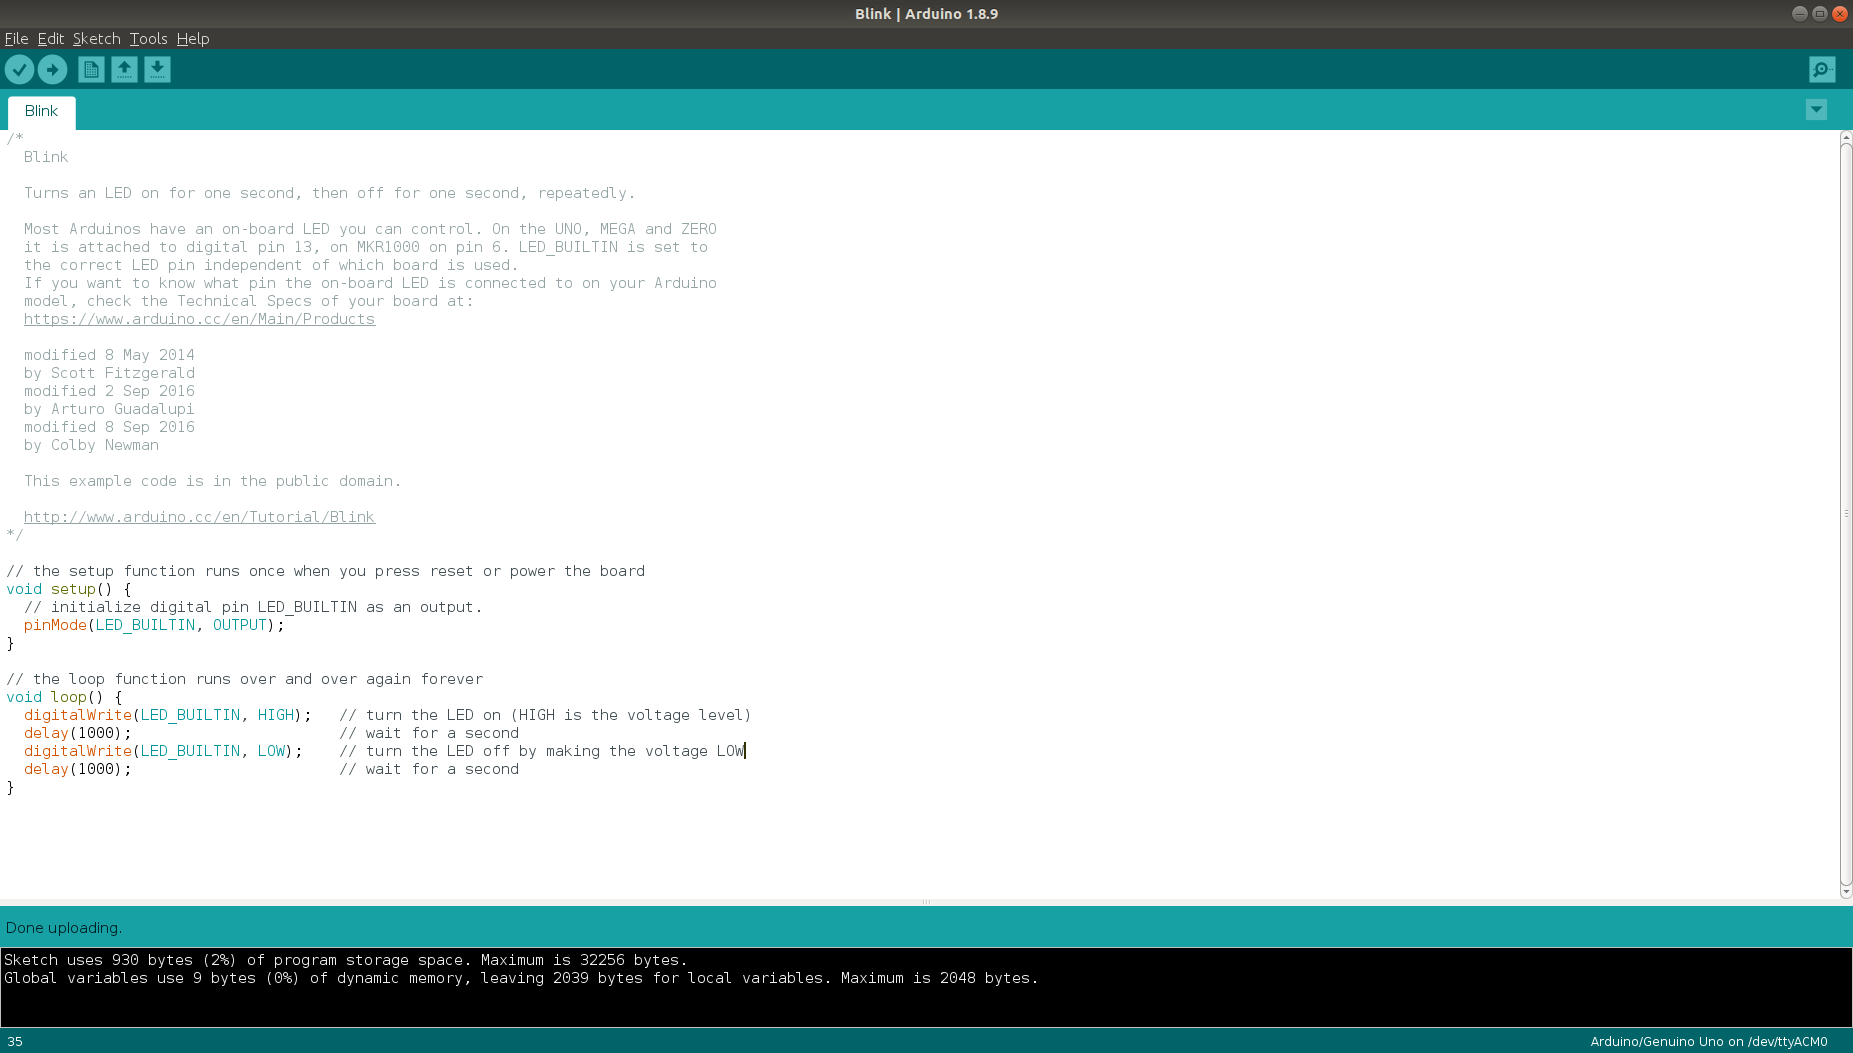Click 'Arduino/Genuino Uno on /dev/ttyACM0' board info
Viewport: 1853px width, 1053px height.
(x=1708, y=1041)
